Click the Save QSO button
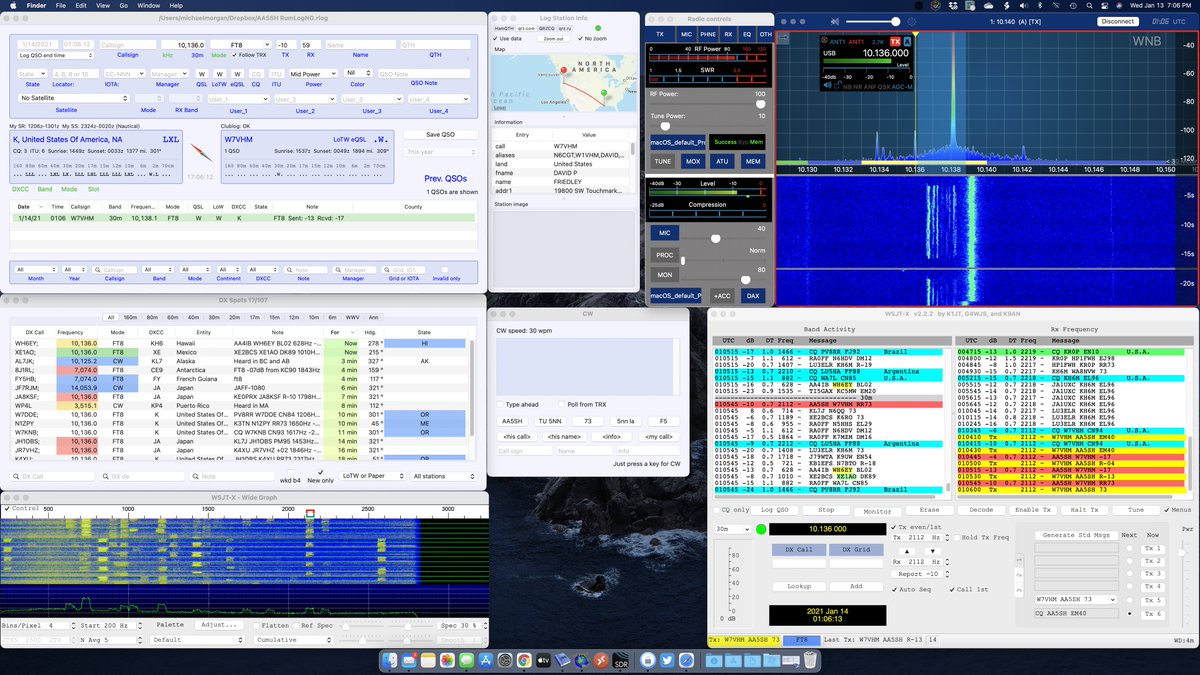 tap(438, 134)
